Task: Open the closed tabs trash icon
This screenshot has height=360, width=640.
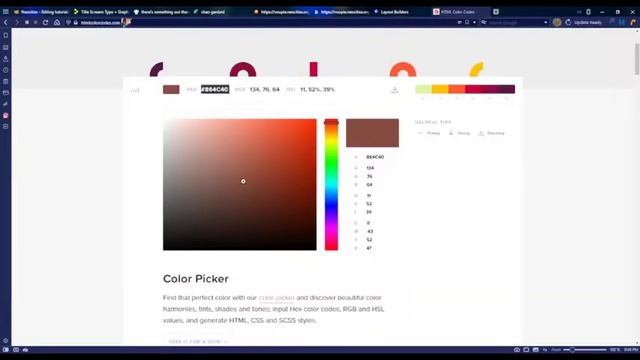Action: pos(588,12)
